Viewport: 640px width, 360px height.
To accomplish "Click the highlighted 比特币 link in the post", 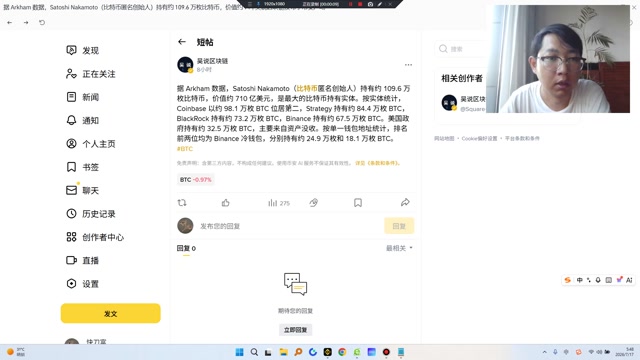I will (307, 88).
